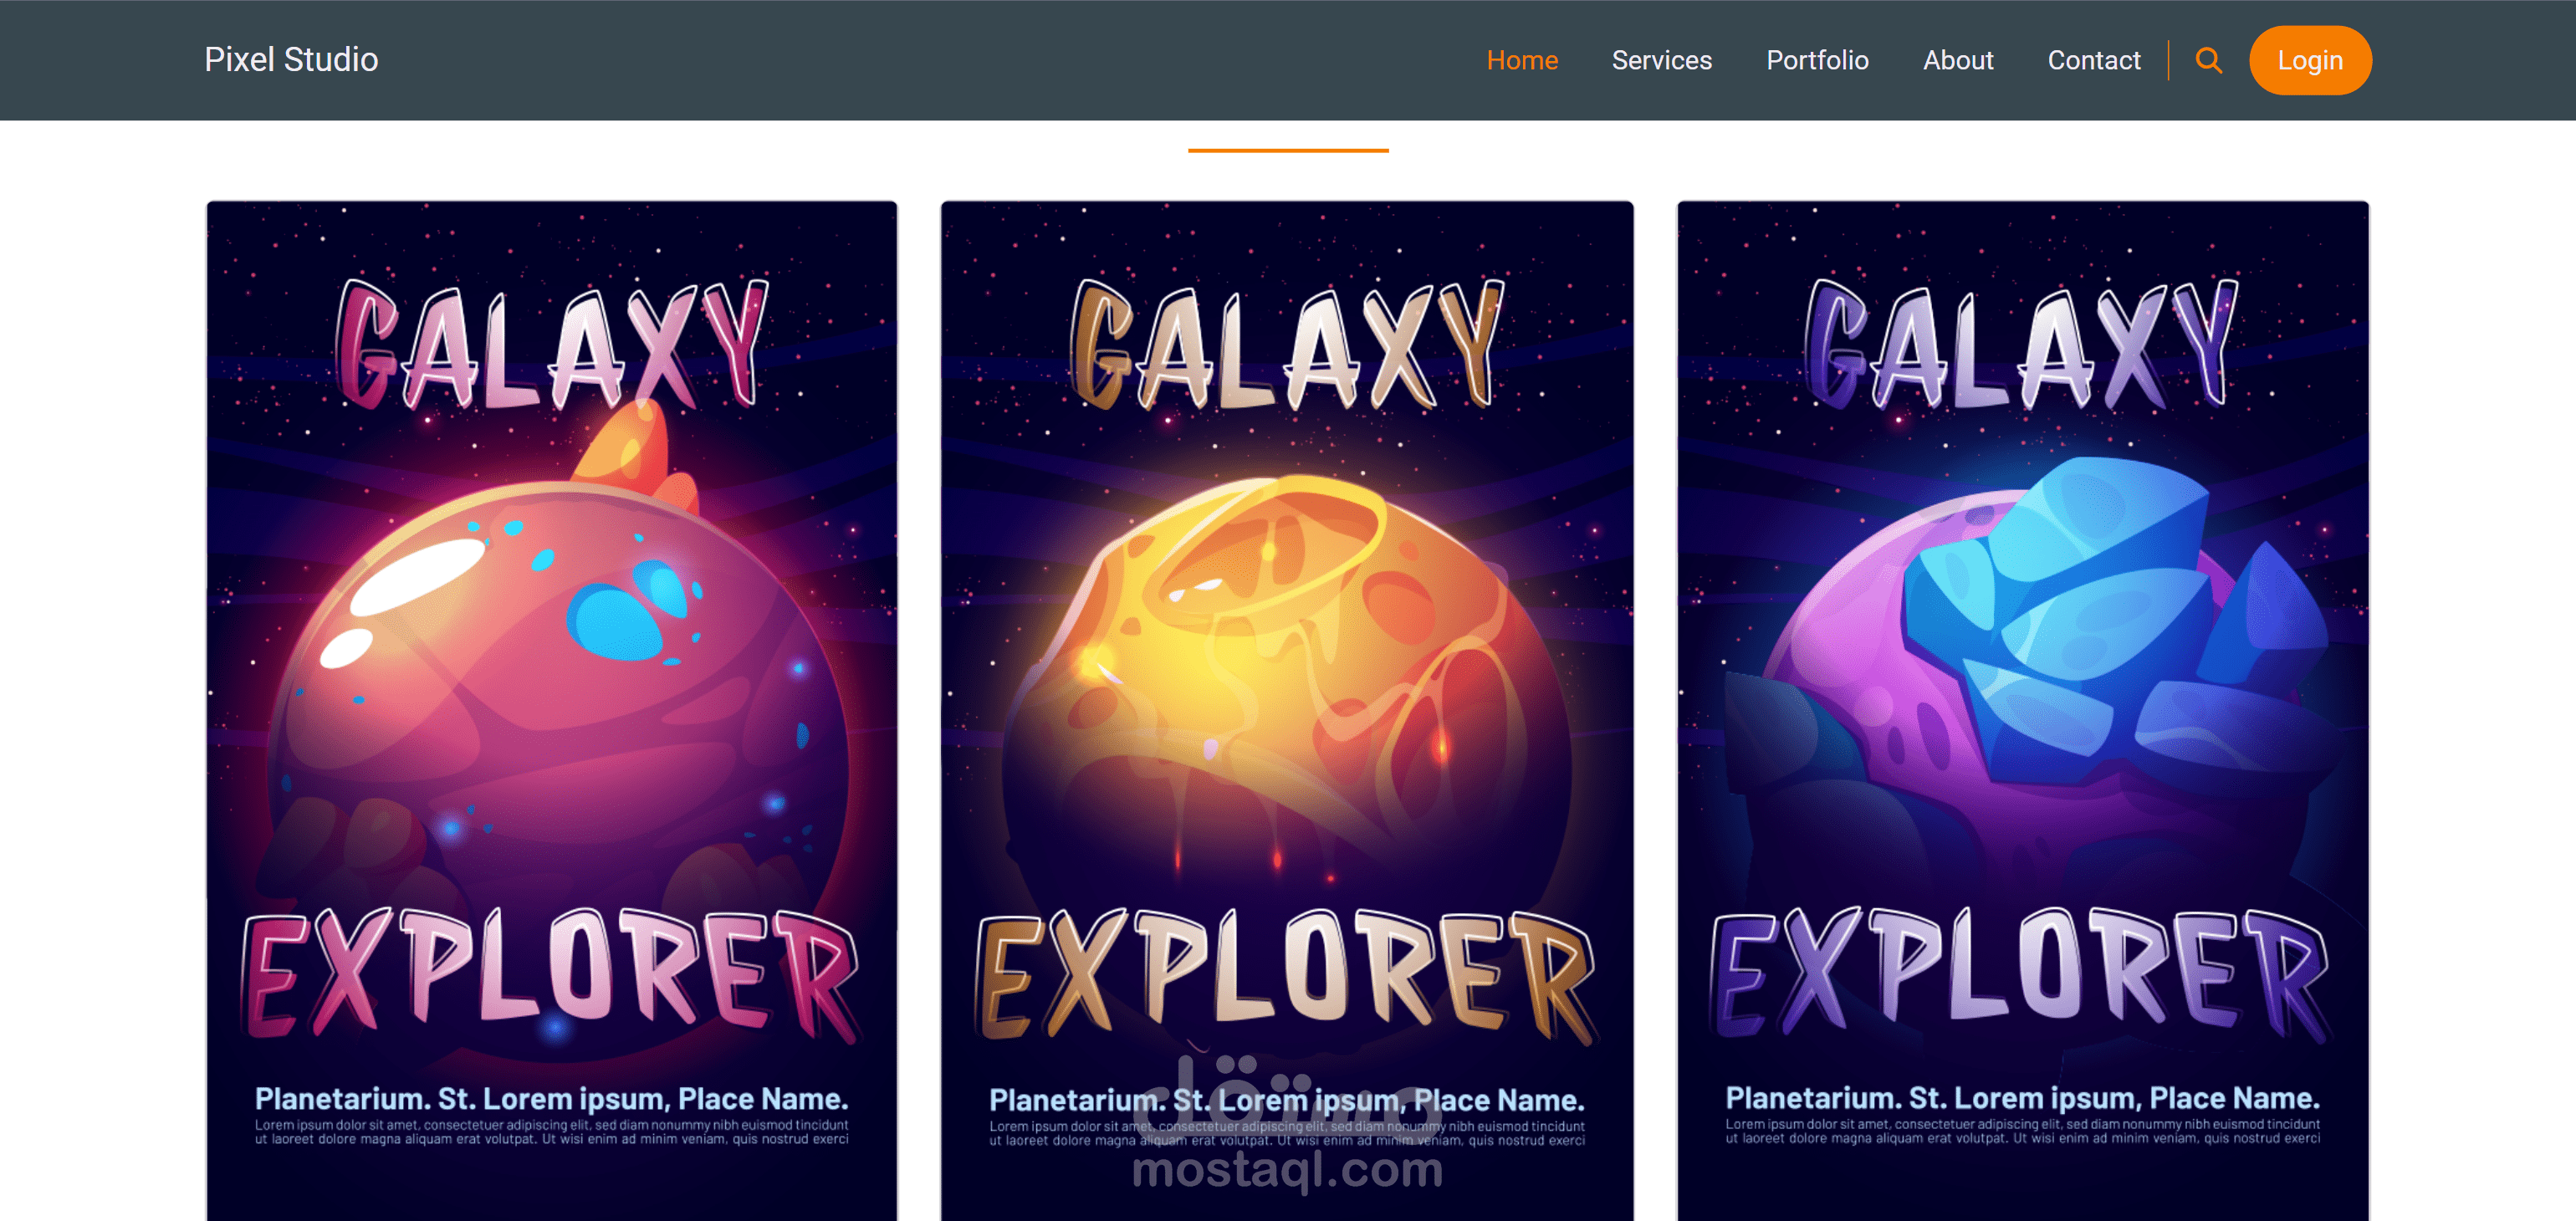Click the pink GALAXY title on first poster
The width and height of the screenshot is (2576, 1221).
tap(551, 345)
